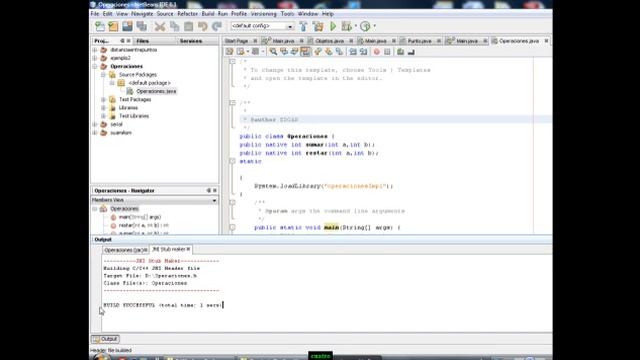640x360 pixels.
Task: Click the Redo arrow icon
Action: click(217, 27)
